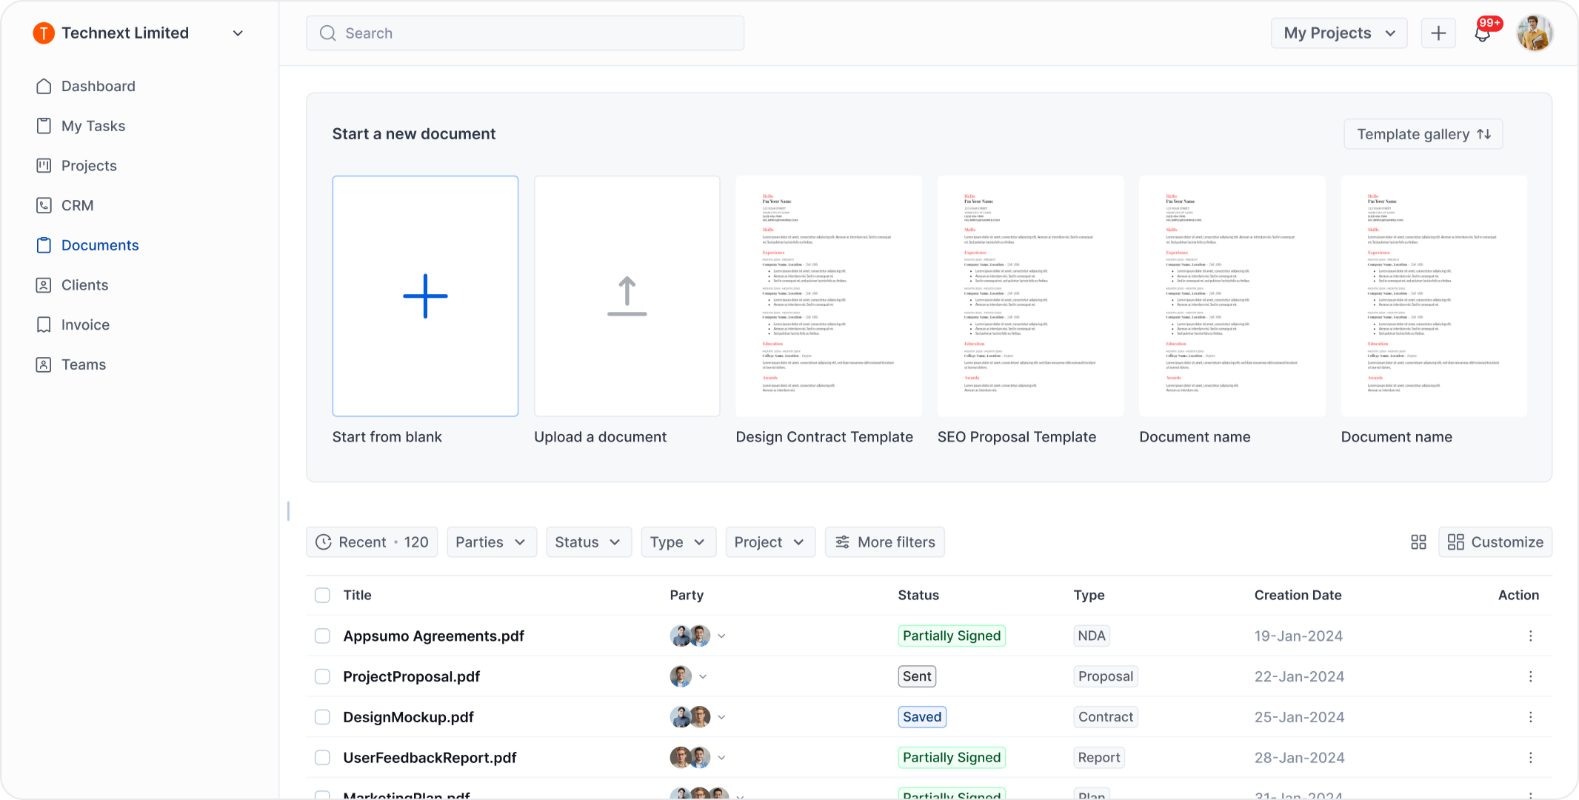Toggle the select-all Title checkbox
This screenshot has height=800, width=1579.
point(322,595)
